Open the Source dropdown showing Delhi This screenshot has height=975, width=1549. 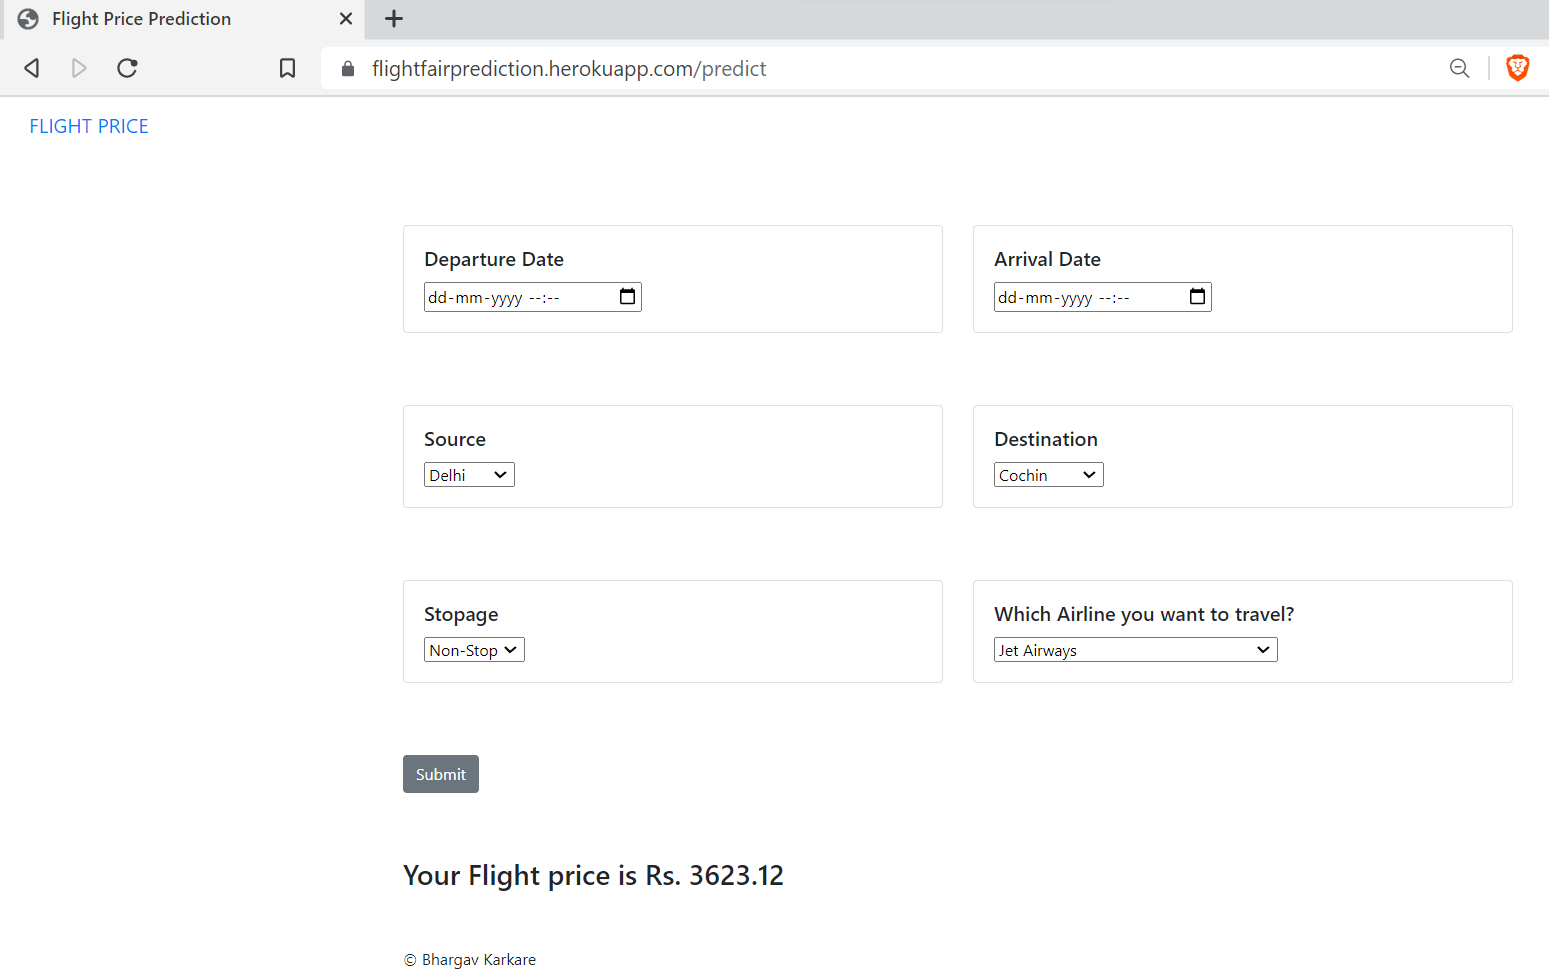[469, 474]
